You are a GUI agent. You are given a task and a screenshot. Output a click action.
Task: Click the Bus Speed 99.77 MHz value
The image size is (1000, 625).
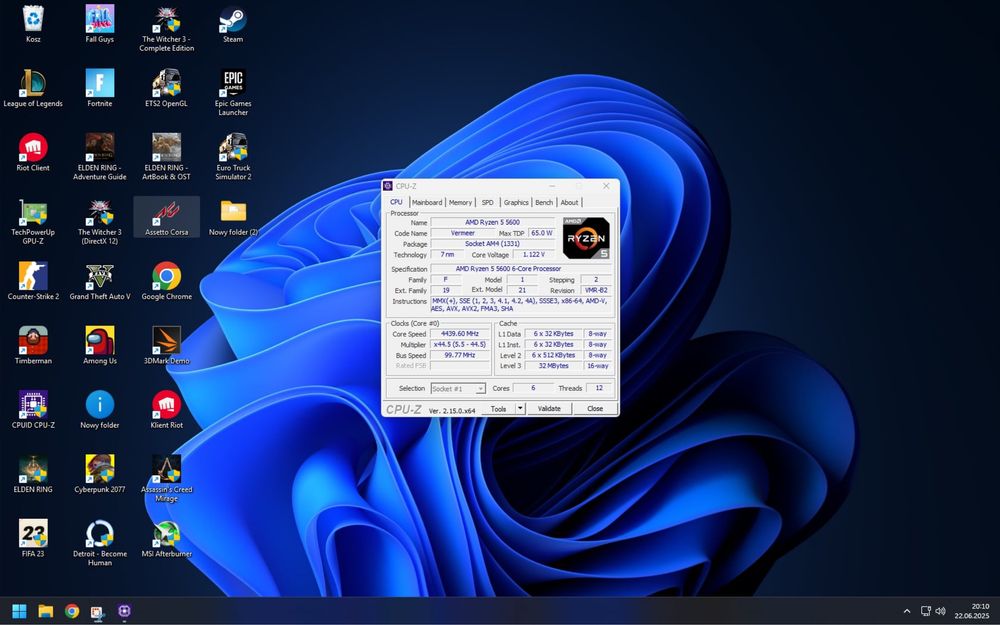pyautogui.click(x=460, y=355)
